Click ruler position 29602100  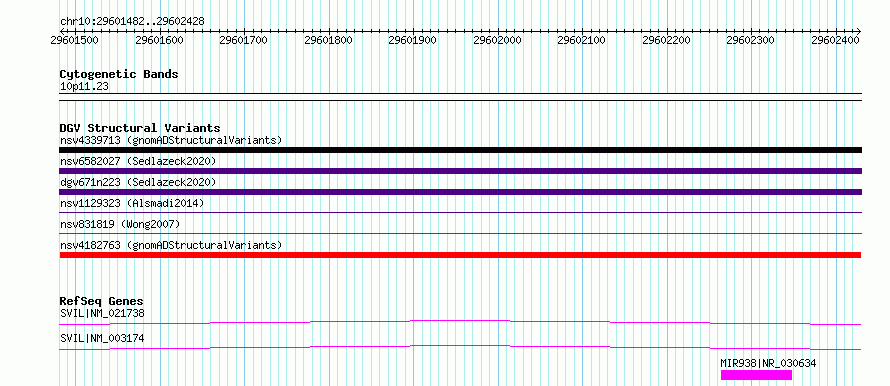tap(582, 40)
